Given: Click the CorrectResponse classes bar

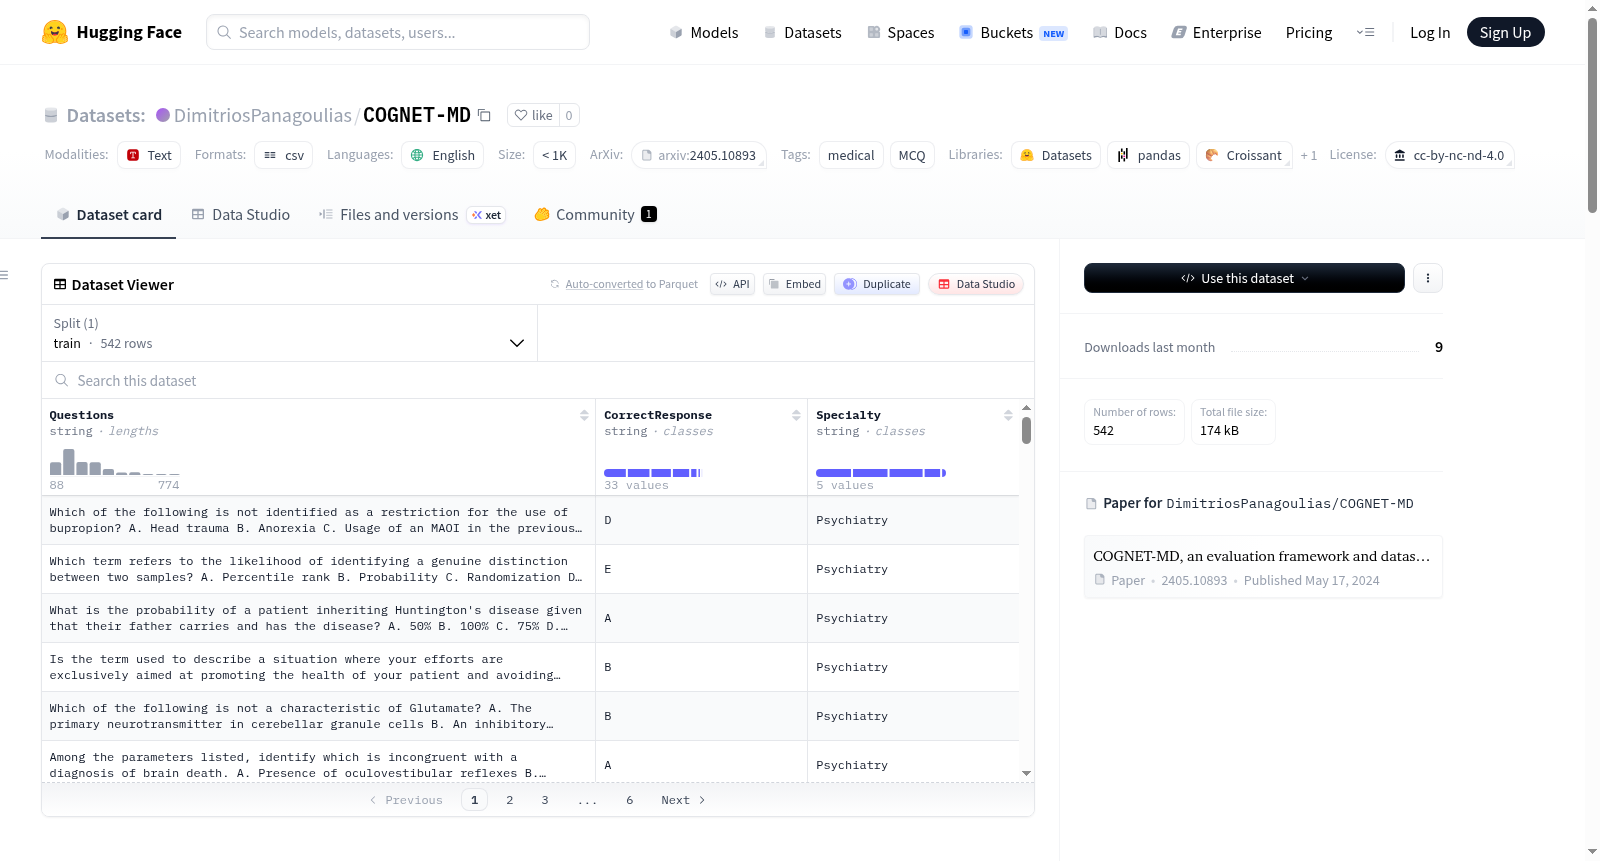Looking at the screenshot, I should tap(652, 473).
